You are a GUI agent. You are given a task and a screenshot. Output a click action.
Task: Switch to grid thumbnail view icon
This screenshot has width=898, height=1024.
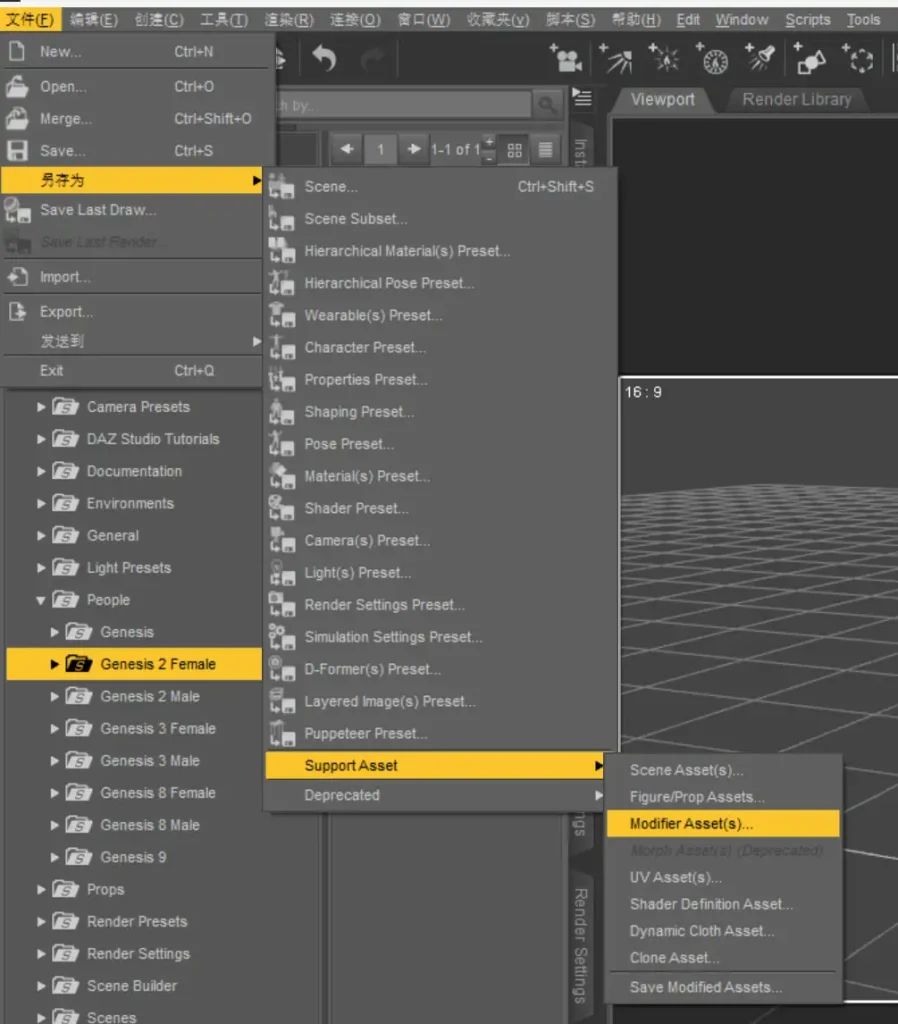coord(515,150)
